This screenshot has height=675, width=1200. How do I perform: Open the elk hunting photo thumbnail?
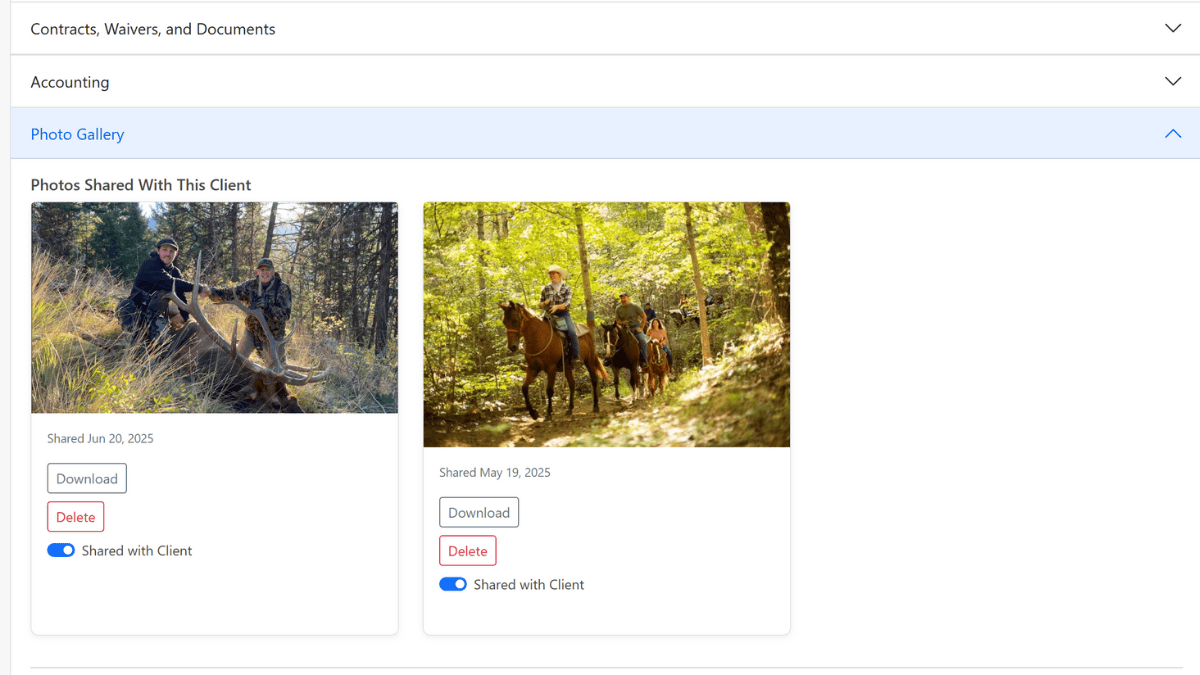(214, 308)
